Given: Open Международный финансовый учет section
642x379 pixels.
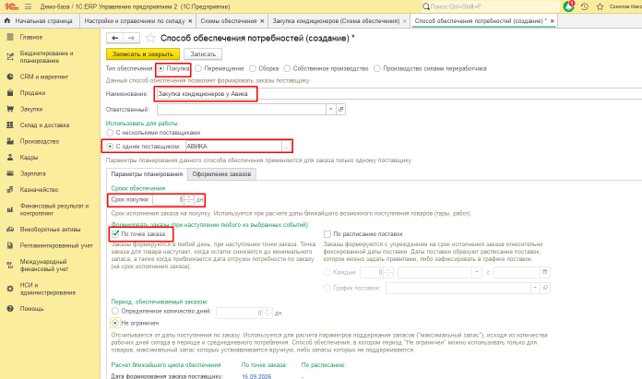Looking at the screenshot, I should point(43,265).
